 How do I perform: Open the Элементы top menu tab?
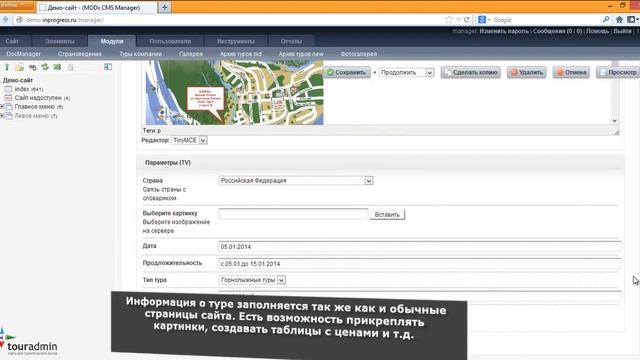60,41
